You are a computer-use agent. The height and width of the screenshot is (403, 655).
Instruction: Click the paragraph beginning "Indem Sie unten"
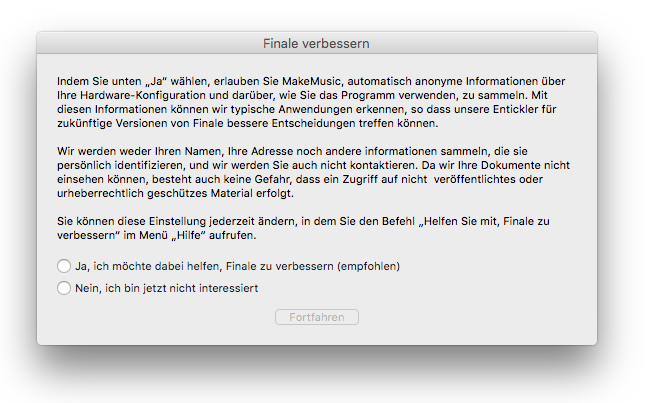(x=311, y=102)
